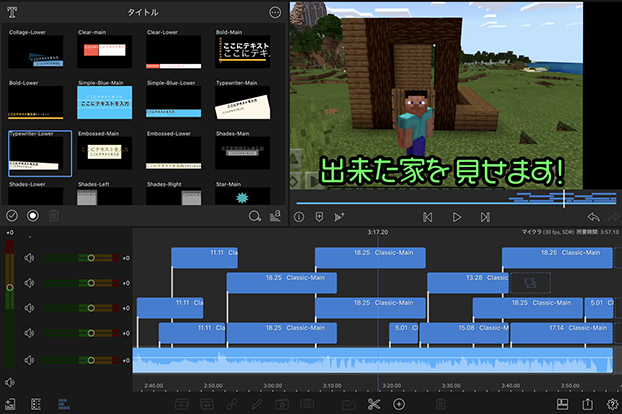Select the Clear-main title preset
The height and width of the screenshot is (414, 622).
(x=105, y=48)
